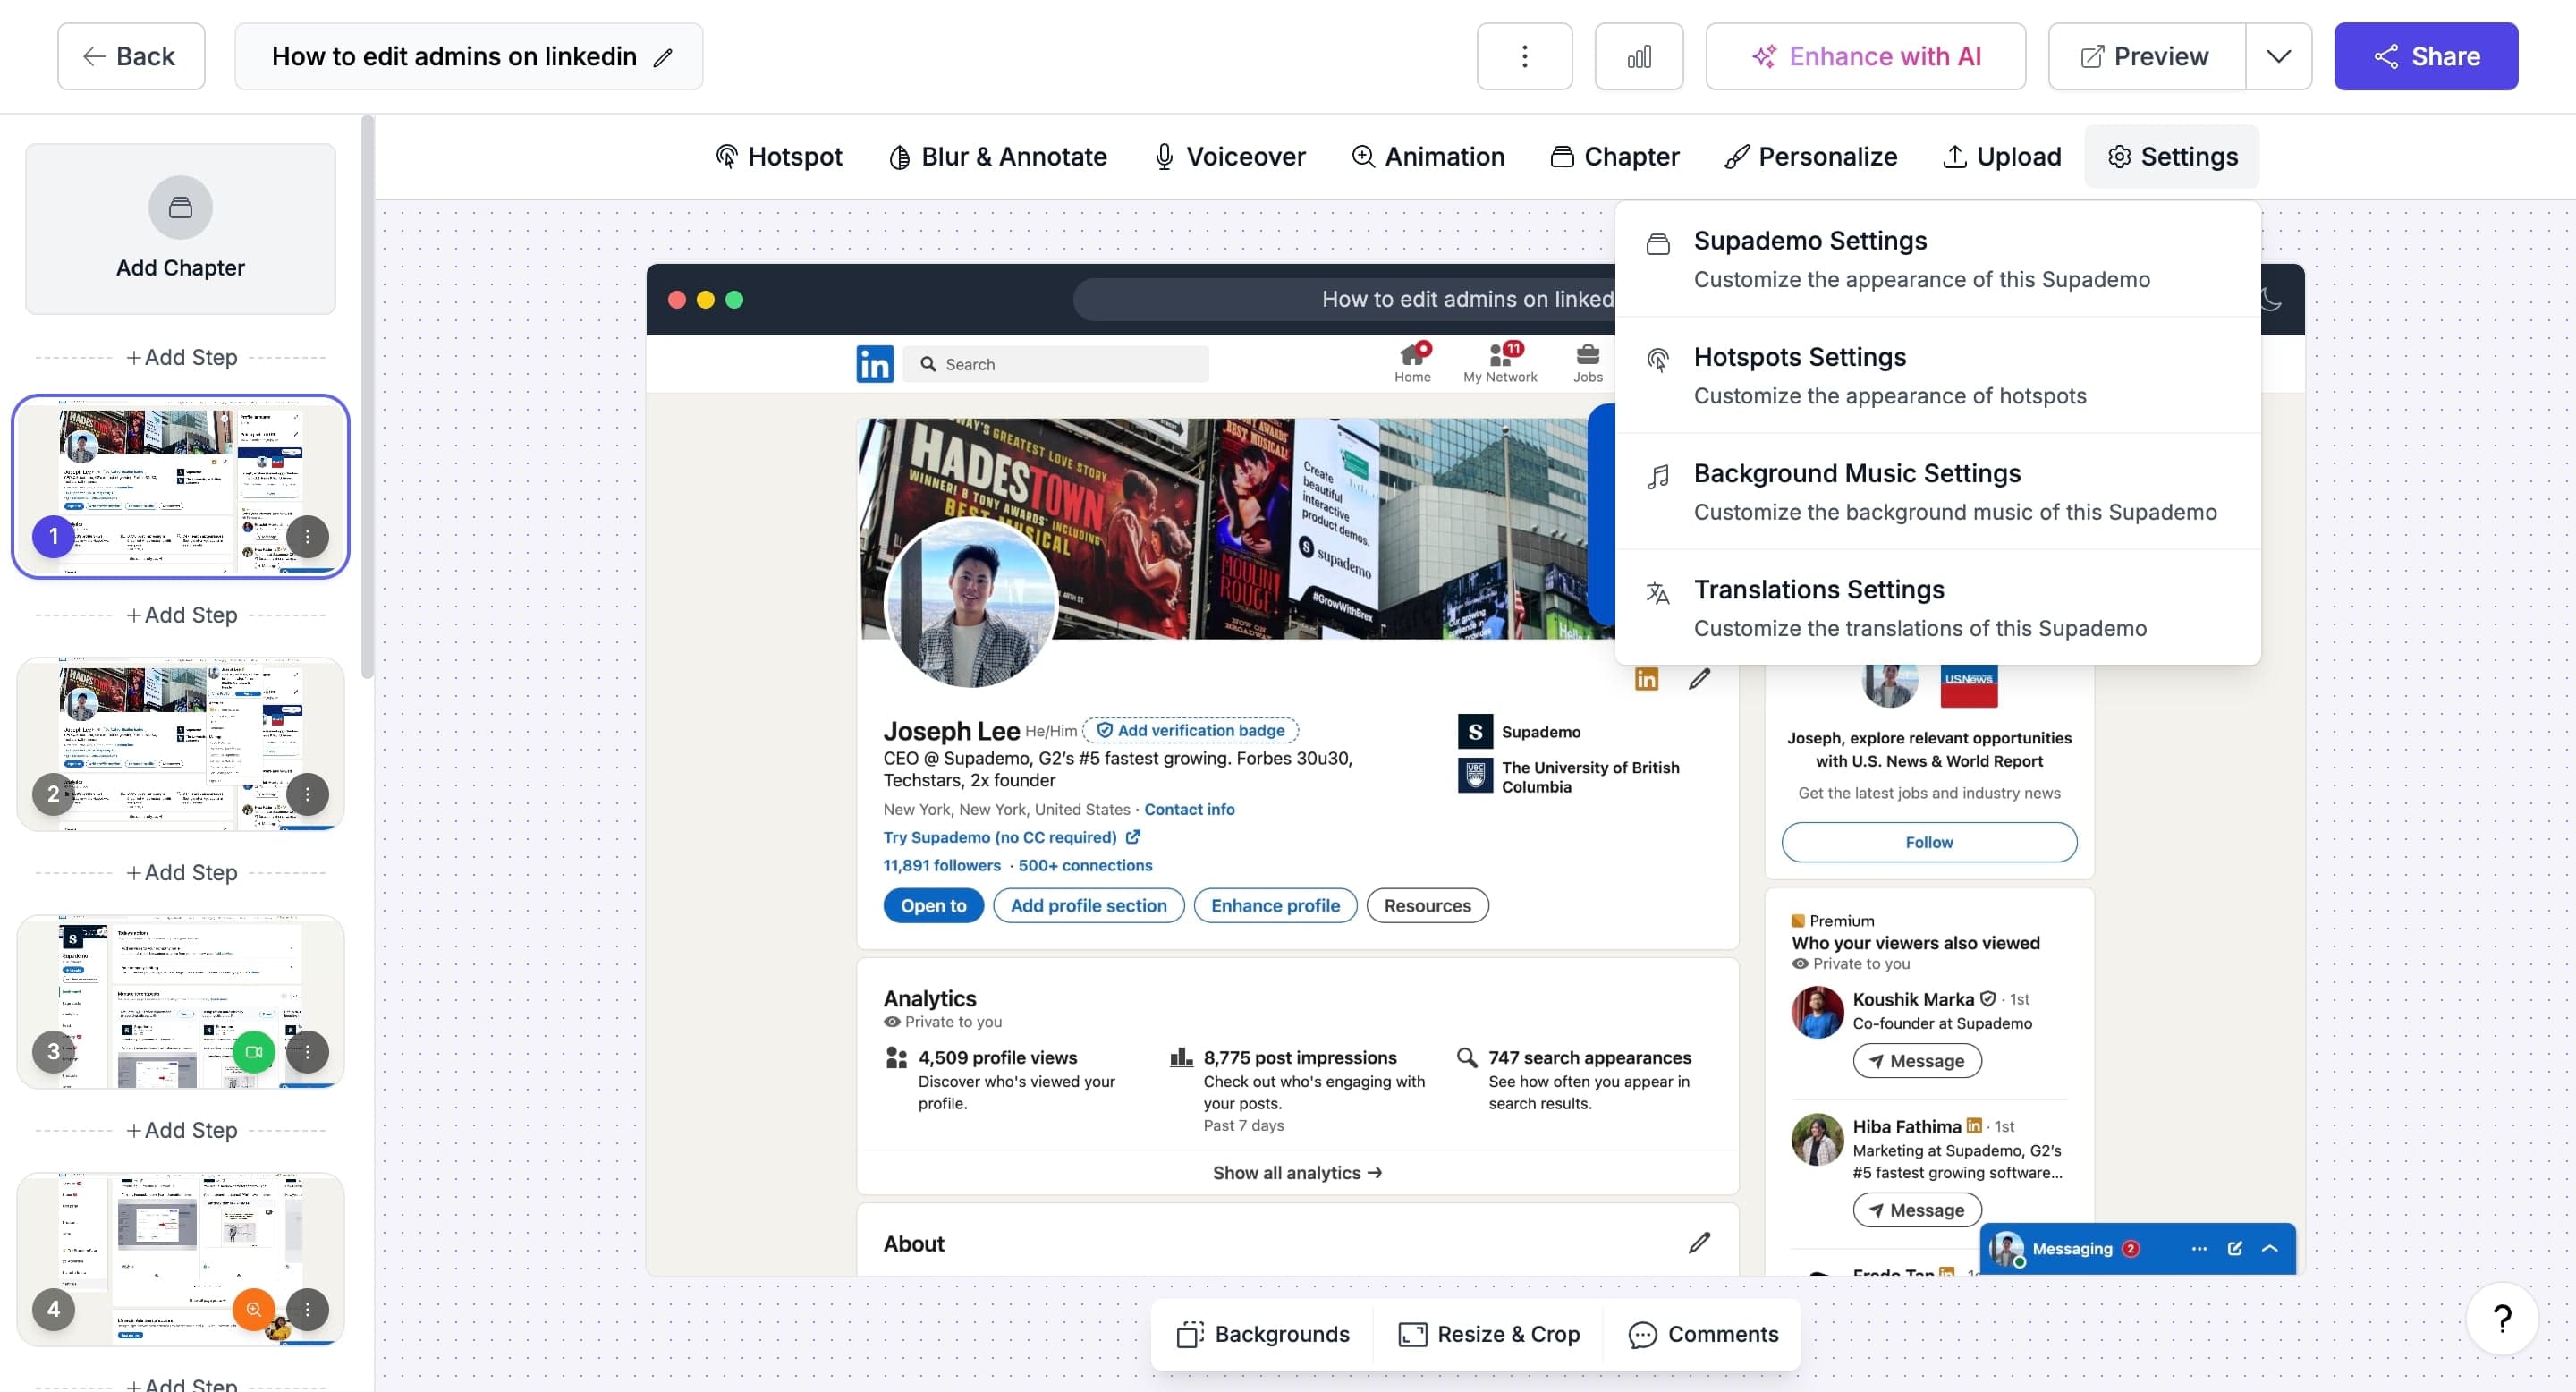This screenshot has height=1392, width=2576.
Task: Click 11,891 followers link
Action: (x=942, y=865)
